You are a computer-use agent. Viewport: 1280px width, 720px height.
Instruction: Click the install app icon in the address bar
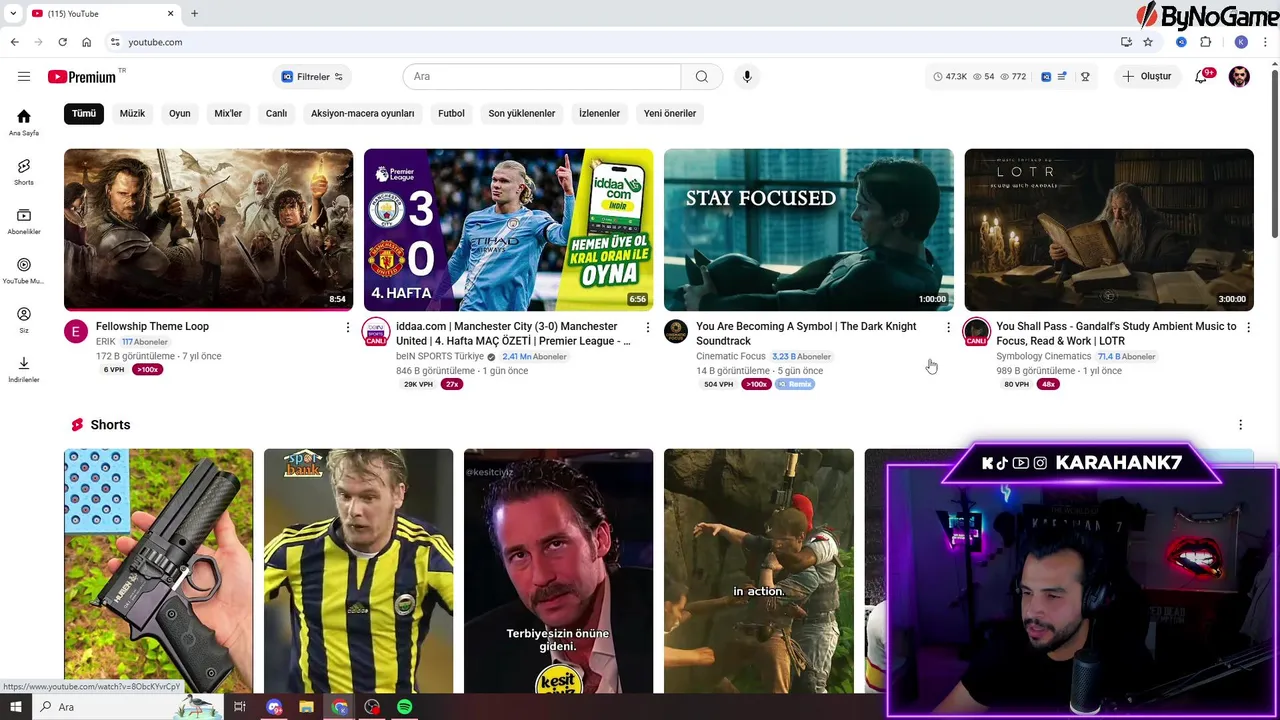point(1126,42)
